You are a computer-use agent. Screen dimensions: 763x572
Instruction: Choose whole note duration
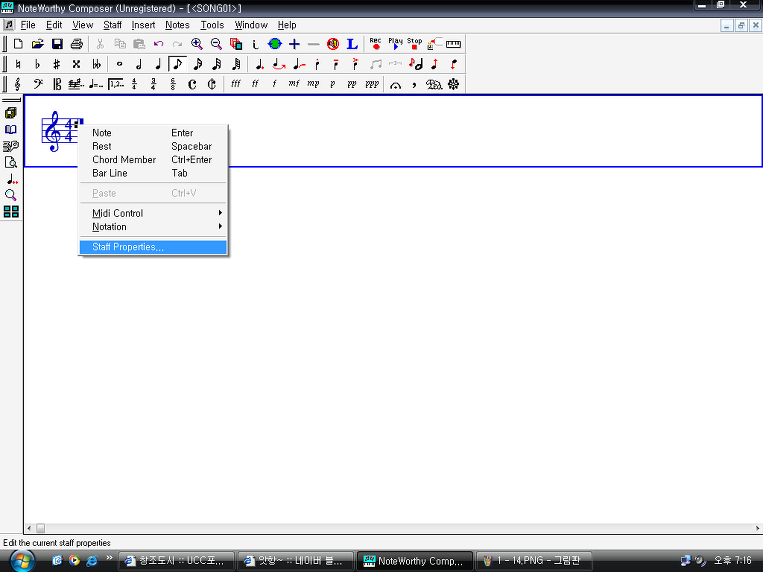click(119, 64)
